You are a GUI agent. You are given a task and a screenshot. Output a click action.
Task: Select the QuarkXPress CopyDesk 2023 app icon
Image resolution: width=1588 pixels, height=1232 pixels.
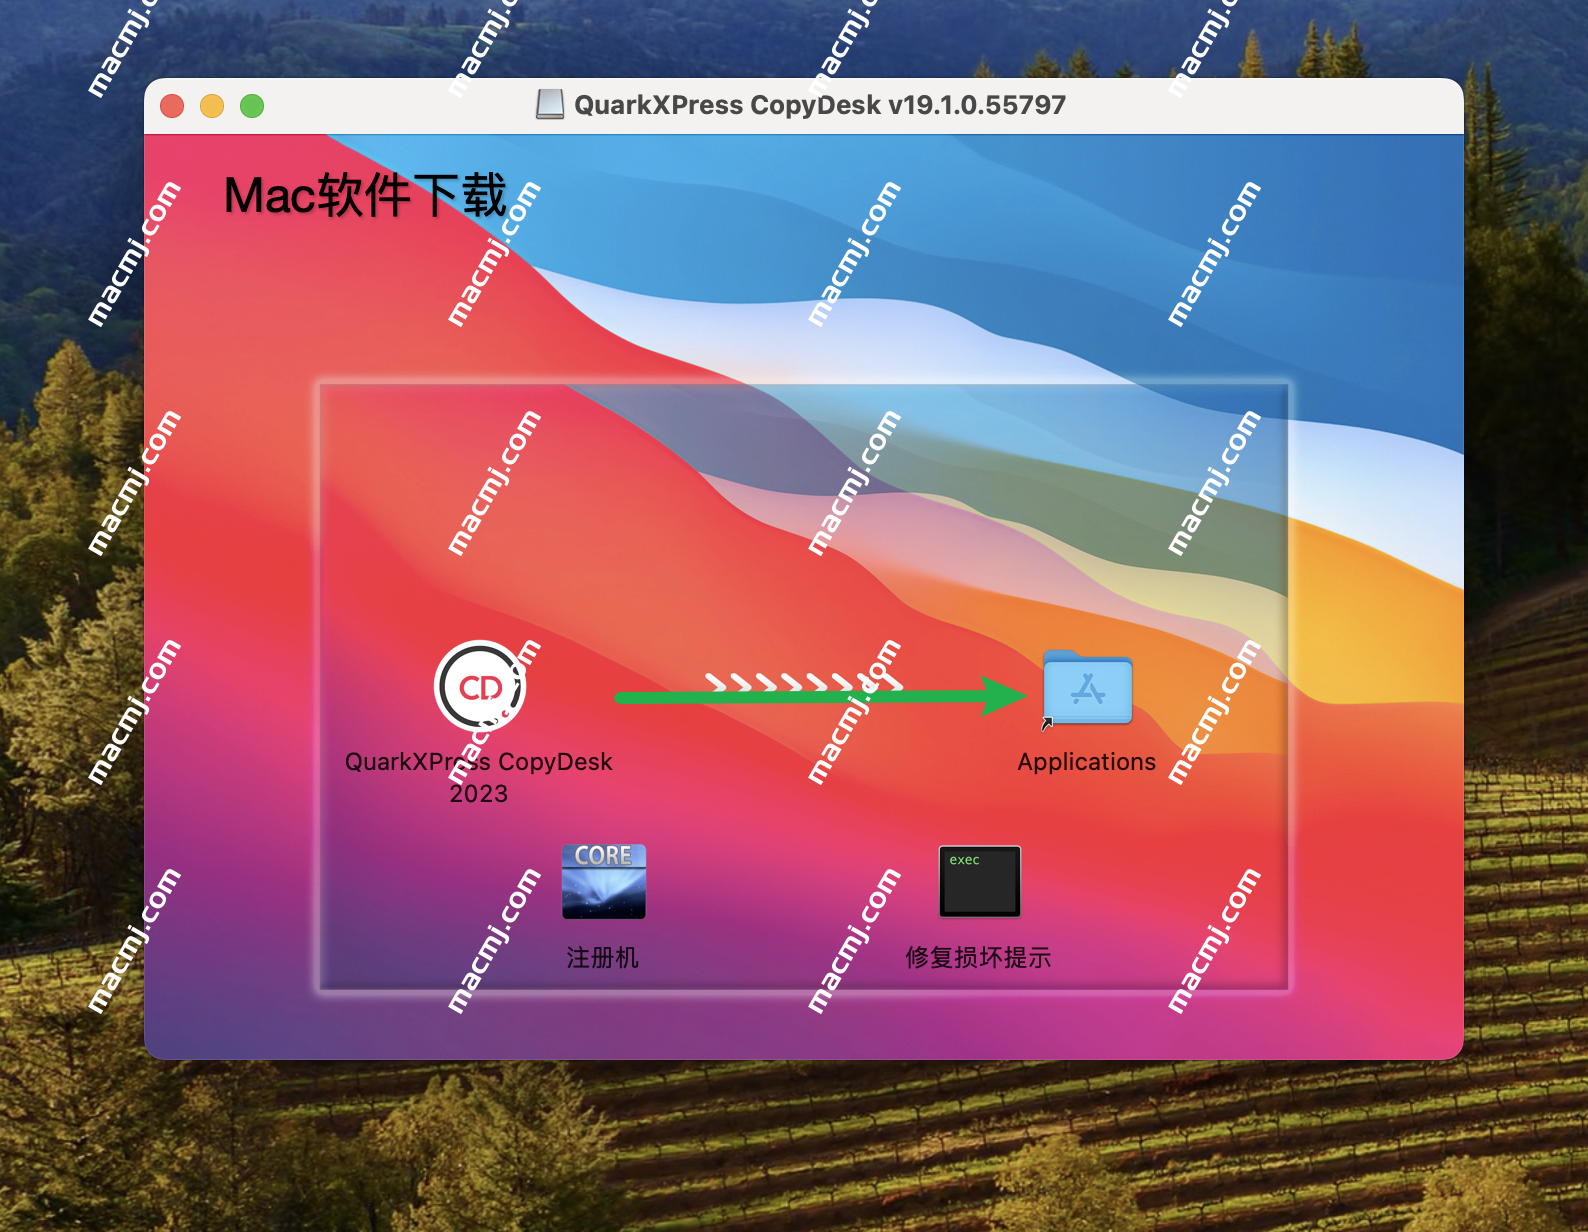point(480,686)
